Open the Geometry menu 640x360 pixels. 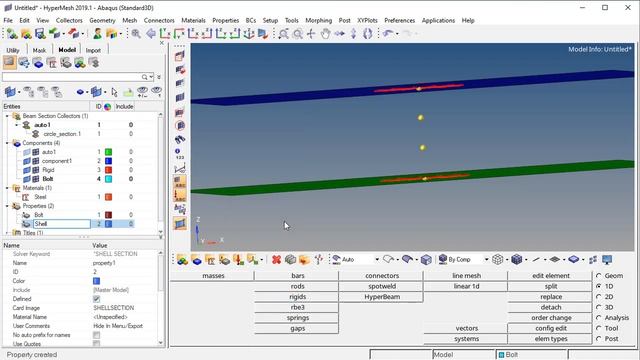tap(102, 20)
